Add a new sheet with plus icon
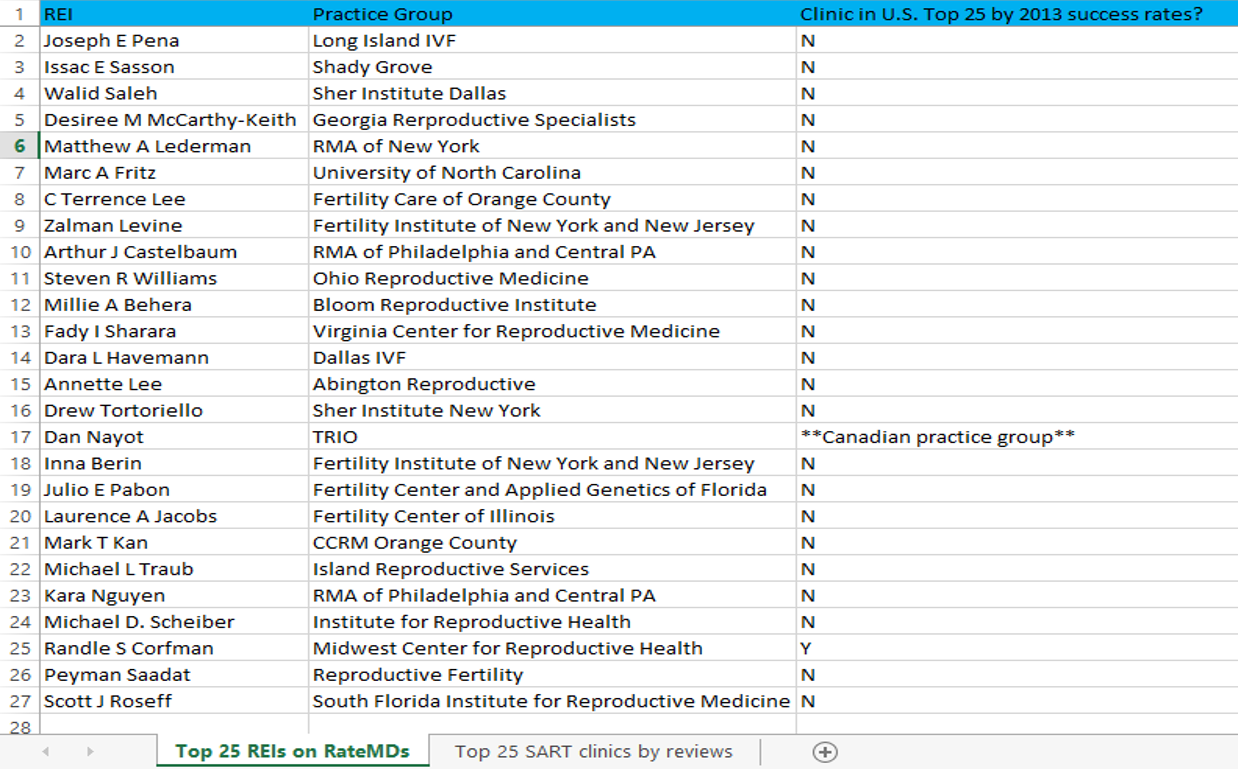The height and width of the screenshot is (770, 1238). (x=825, y=752)
